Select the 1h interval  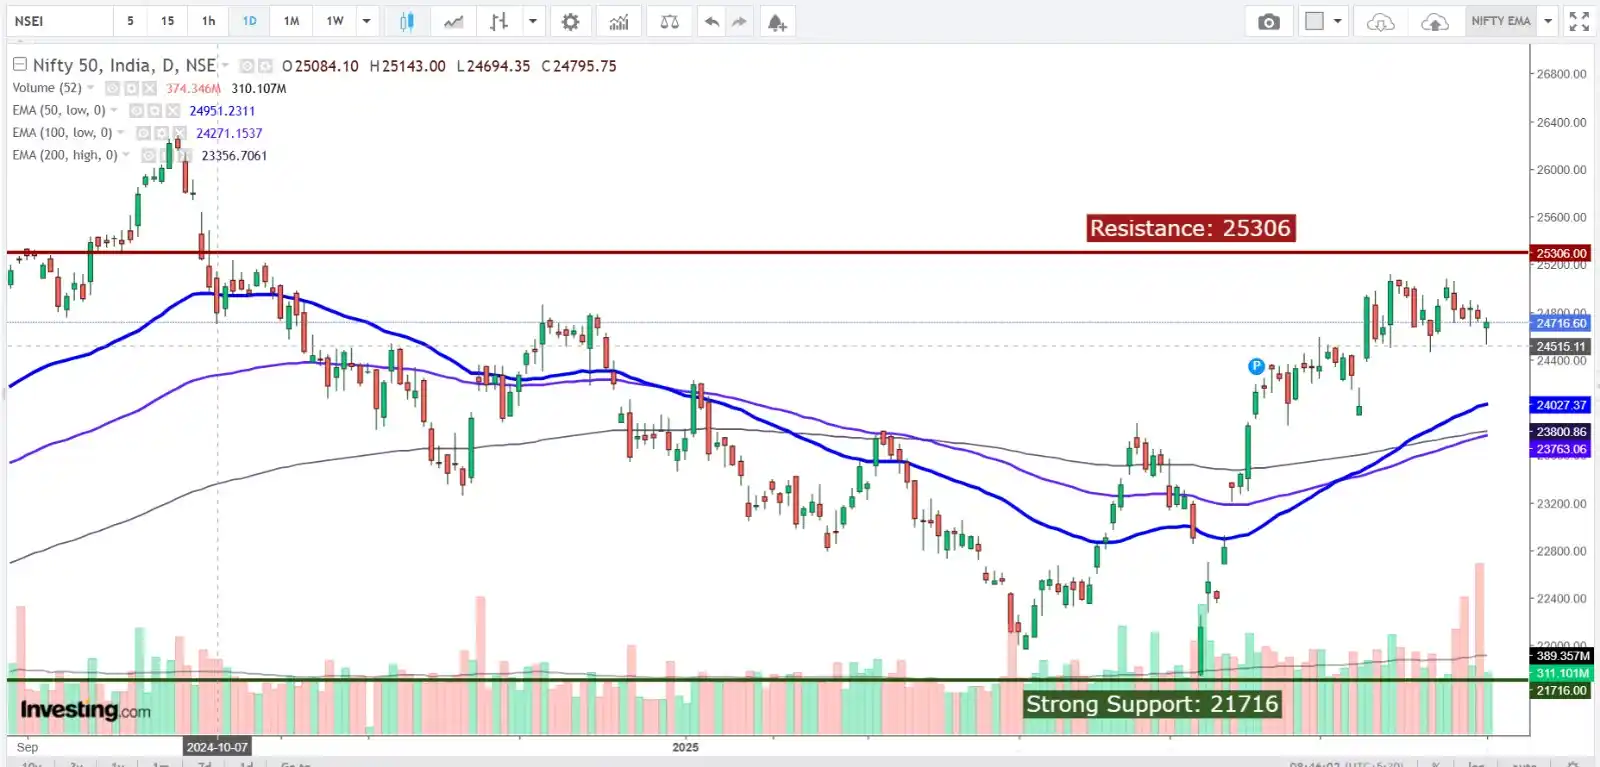[x=208, y=21]
